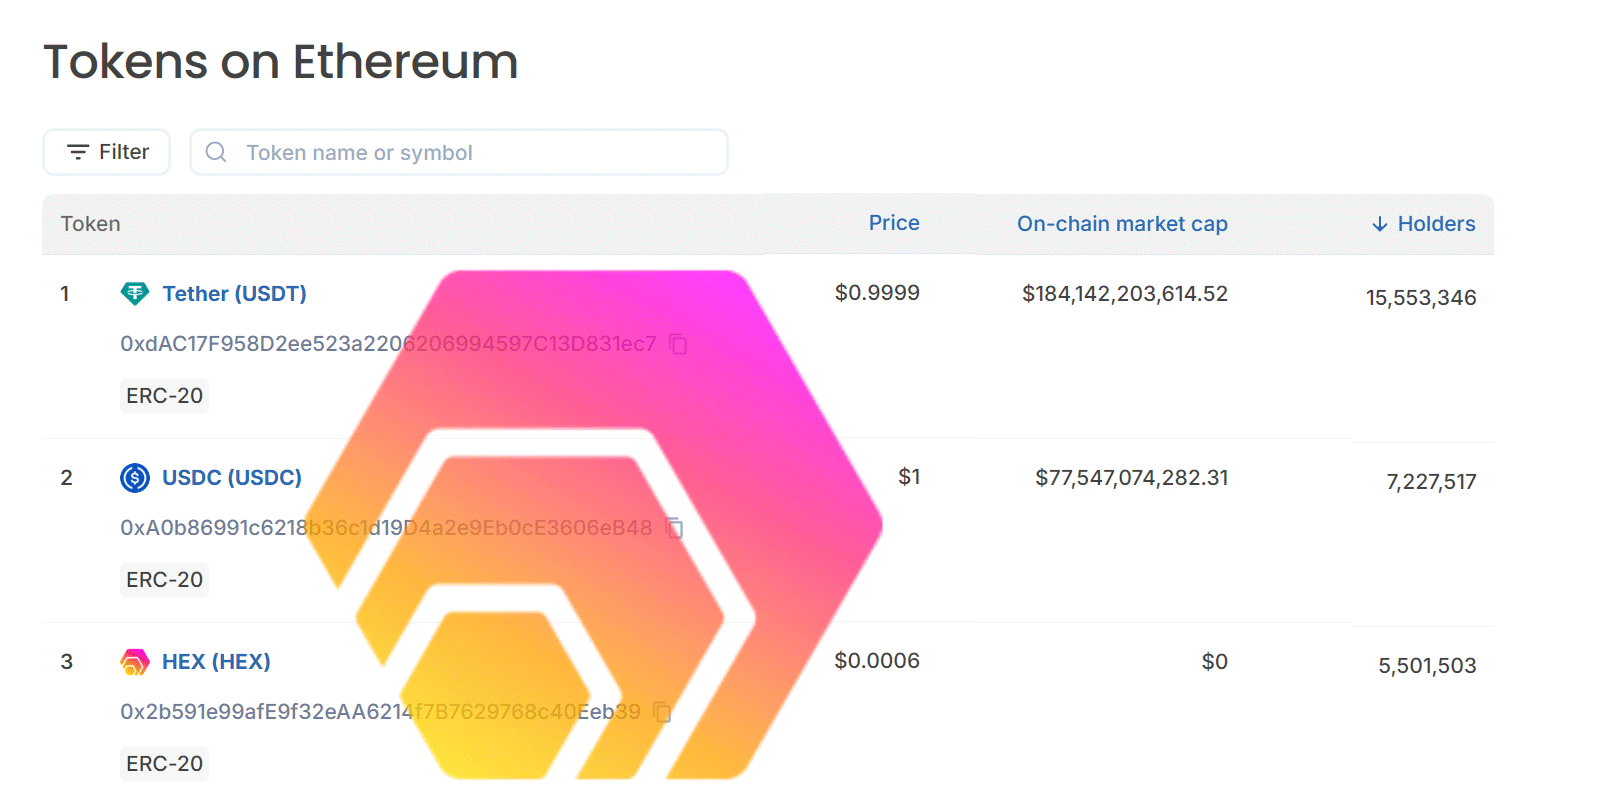Click the Tether address starting 0xdAC17F
Image resolution: width=1619 pixels, height=795 pixels.
[388, 344]
